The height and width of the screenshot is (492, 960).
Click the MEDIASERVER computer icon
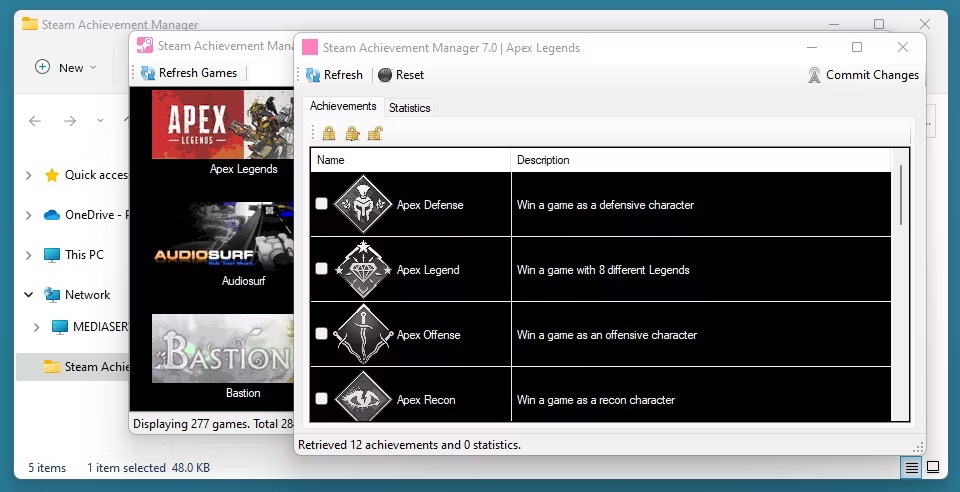[x=59, y=327]
